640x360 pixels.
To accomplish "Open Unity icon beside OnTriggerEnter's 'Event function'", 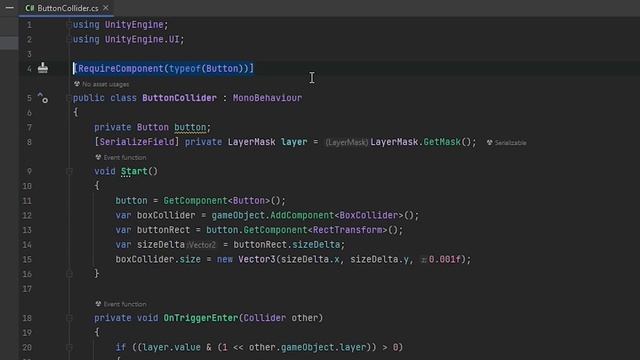I will click(98, 304).
